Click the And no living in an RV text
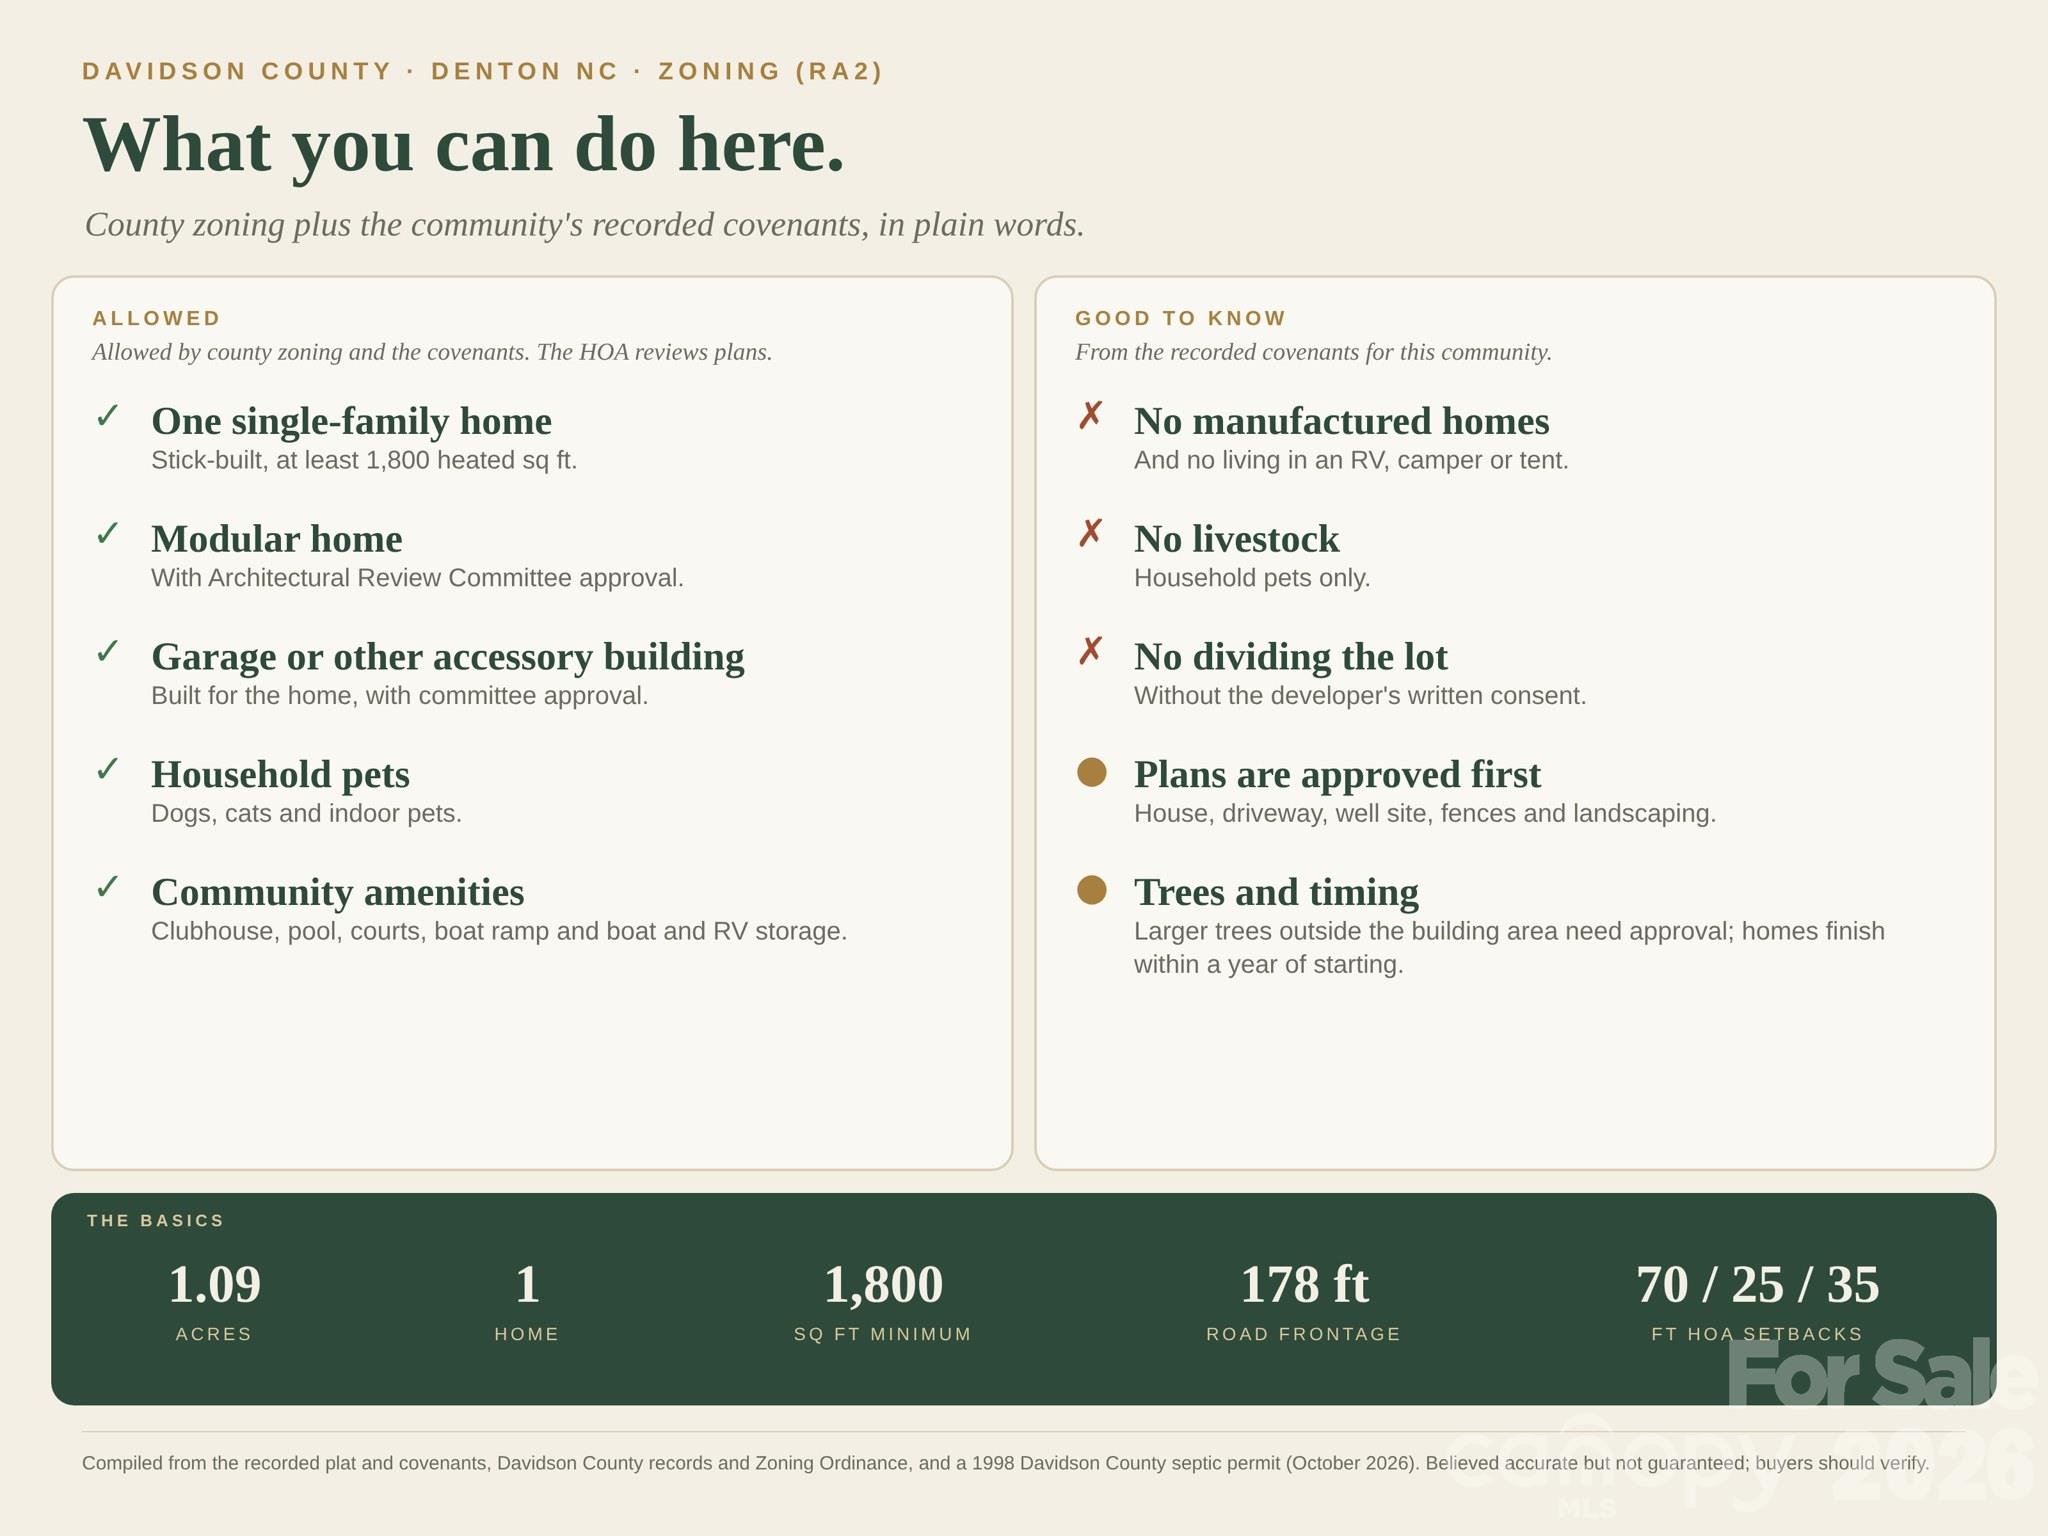This screenshot has width=2048, height=1536. [x=1351, y=460]
